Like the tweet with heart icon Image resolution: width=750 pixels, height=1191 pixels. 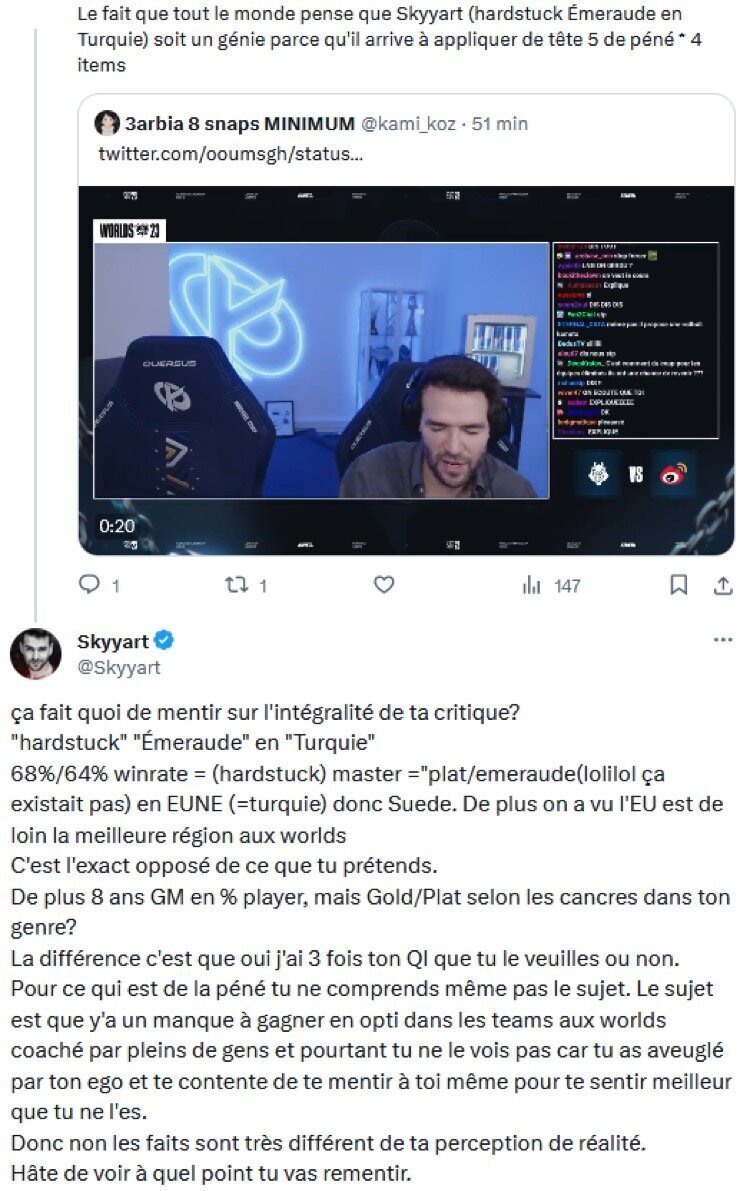(x=384, y=584)
